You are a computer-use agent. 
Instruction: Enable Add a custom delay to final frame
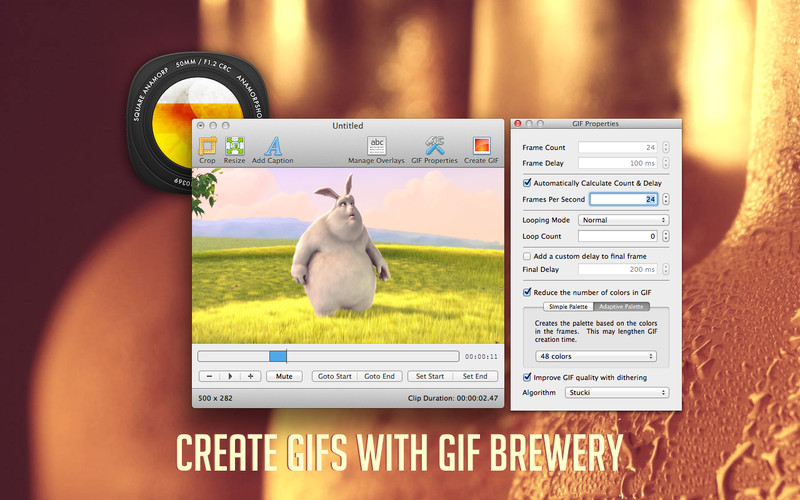tap(527, 256)
